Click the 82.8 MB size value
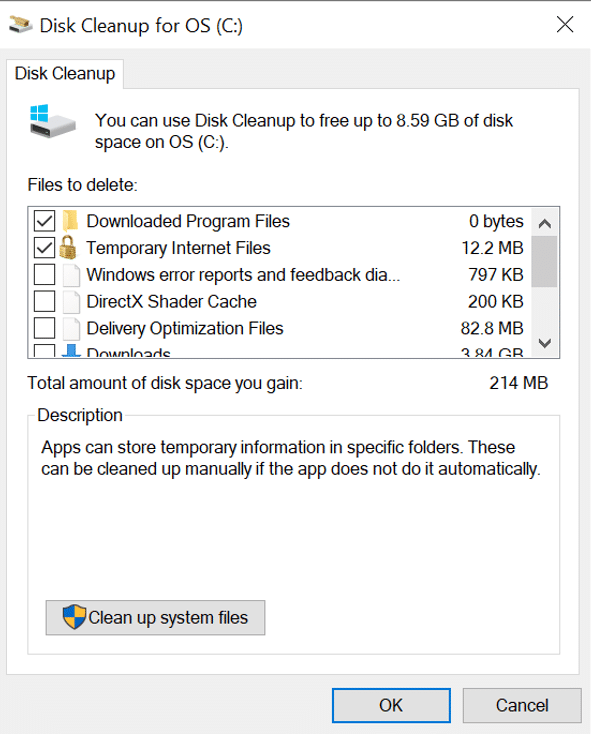 coord(492,328)
